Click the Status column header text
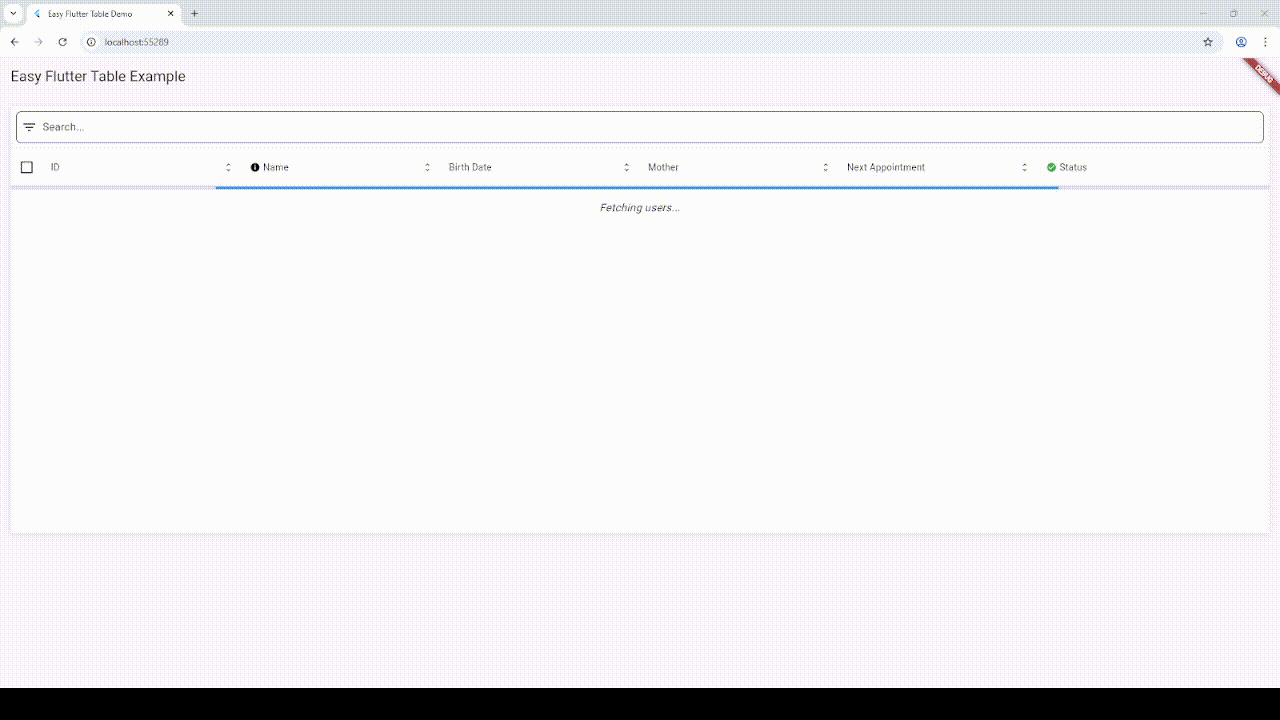 (x=1073, y=167)
